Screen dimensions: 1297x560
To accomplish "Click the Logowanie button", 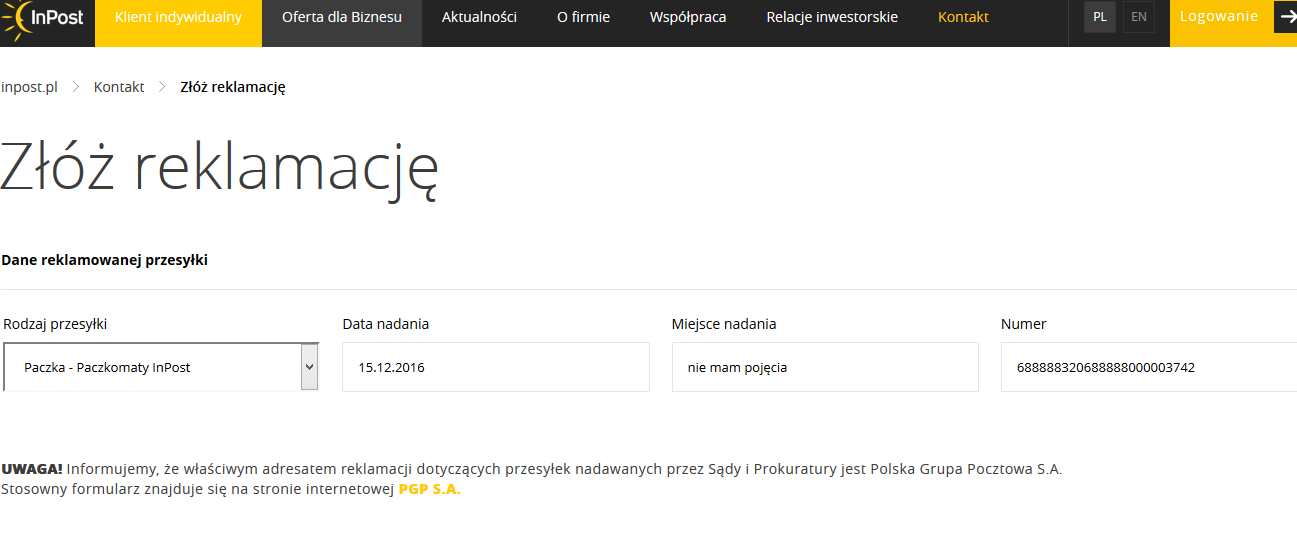I will point(1219,17).
